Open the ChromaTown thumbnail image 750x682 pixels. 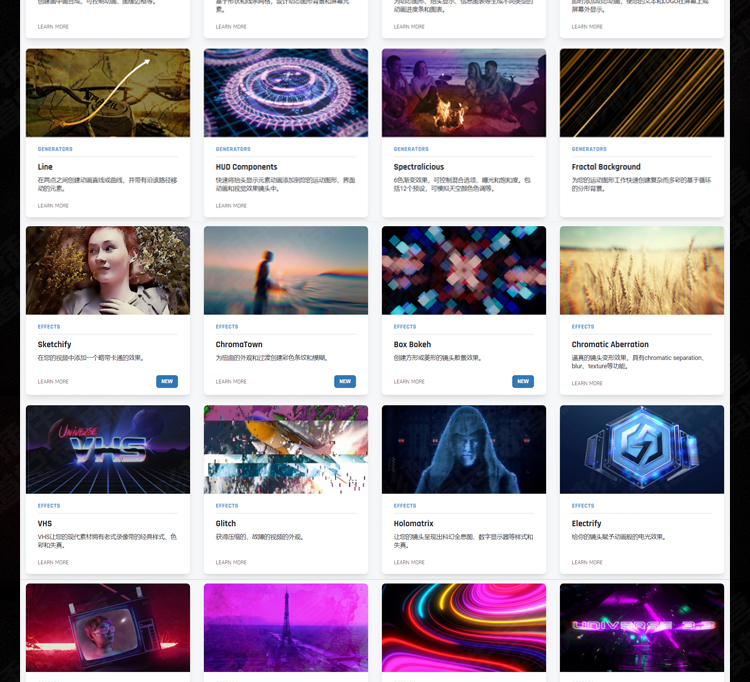[286, 270]
